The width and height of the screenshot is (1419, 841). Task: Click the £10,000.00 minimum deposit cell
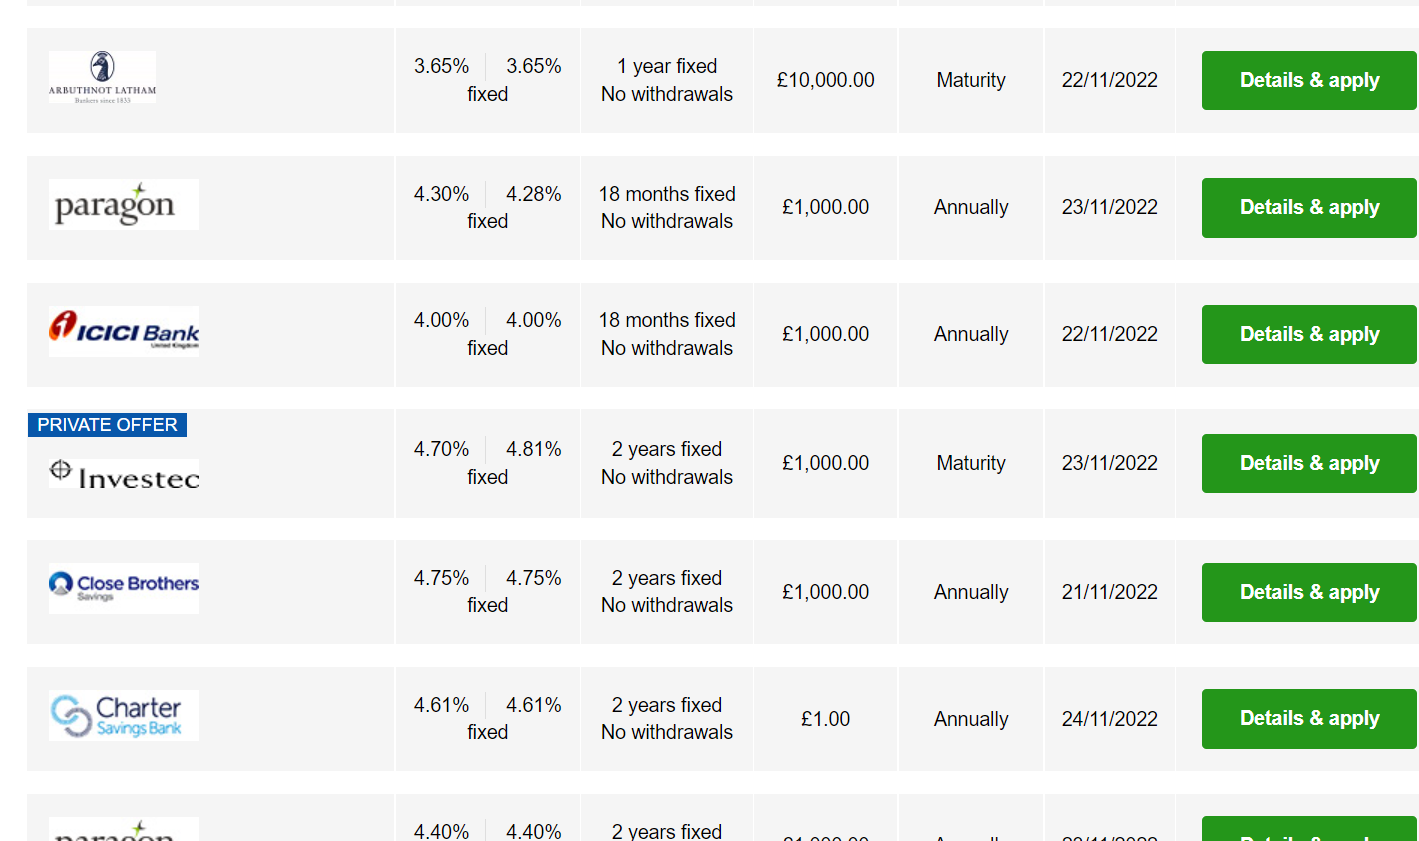(826, 80)
